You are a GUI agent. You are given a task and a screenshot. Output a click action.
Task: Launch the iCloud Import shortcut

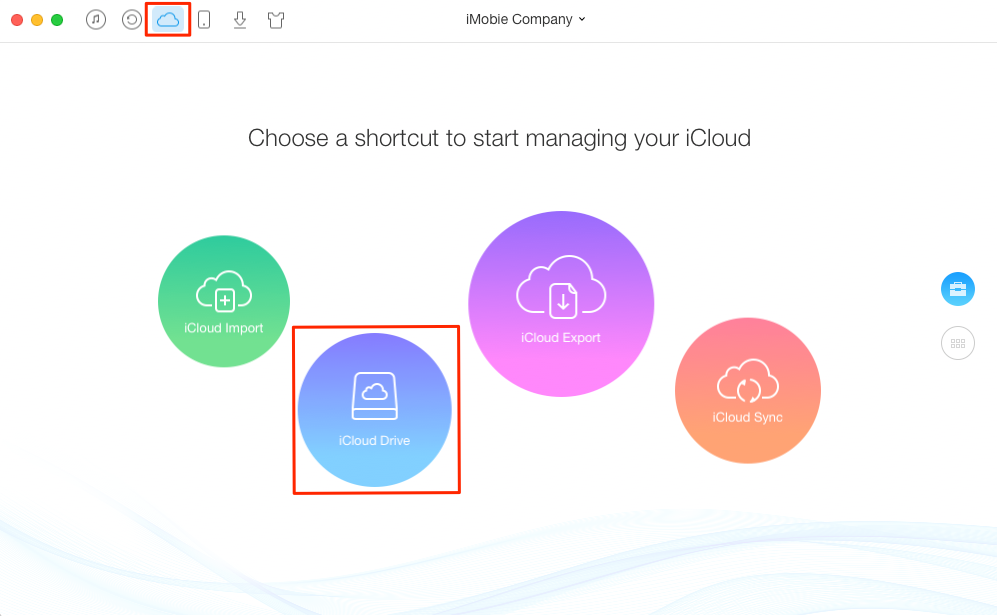click(224, 301)
